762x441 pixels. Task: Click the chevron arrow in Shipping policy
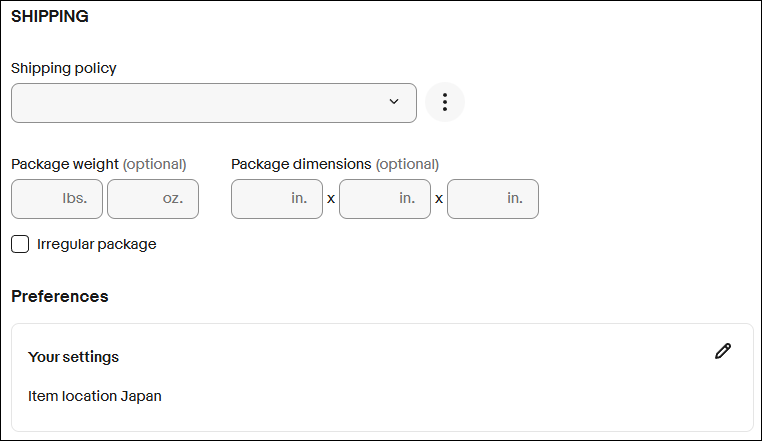coord(394,102)
